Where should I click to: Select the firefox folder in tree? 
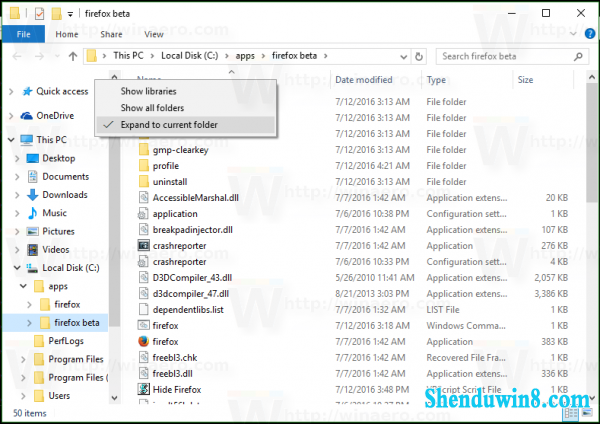pyautogui.click(x=67, y=304)
